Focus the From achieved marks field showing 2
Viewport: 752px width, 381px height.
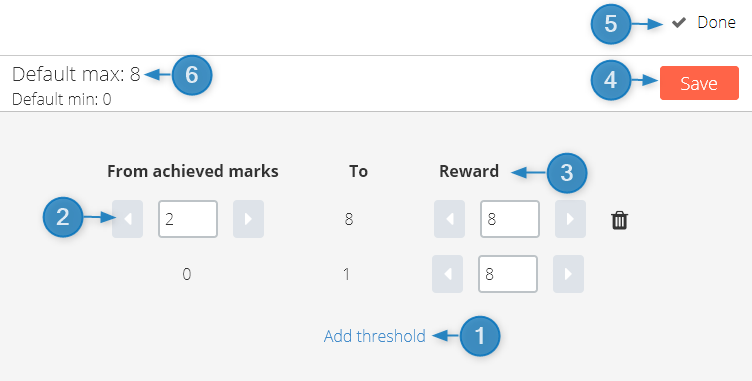(188, 219)
